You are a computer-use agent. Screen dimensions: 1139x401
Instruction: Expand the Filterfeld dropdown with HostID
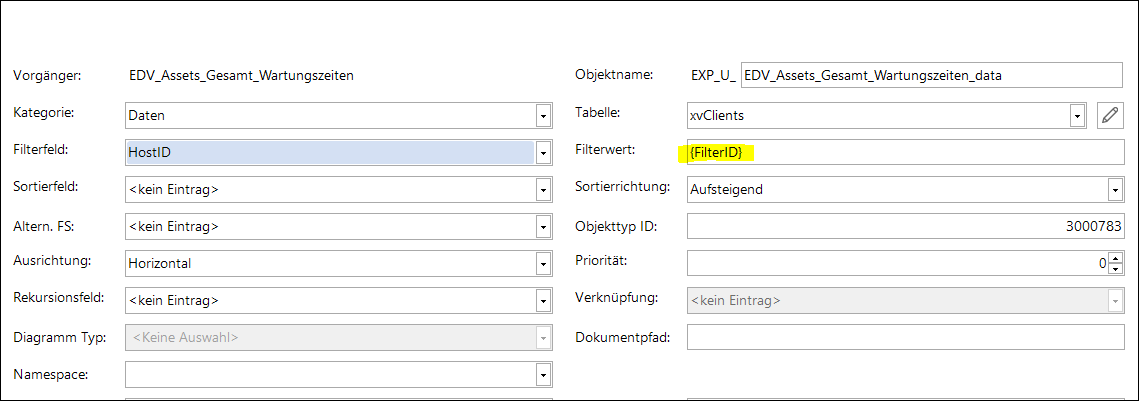point(544,152)
